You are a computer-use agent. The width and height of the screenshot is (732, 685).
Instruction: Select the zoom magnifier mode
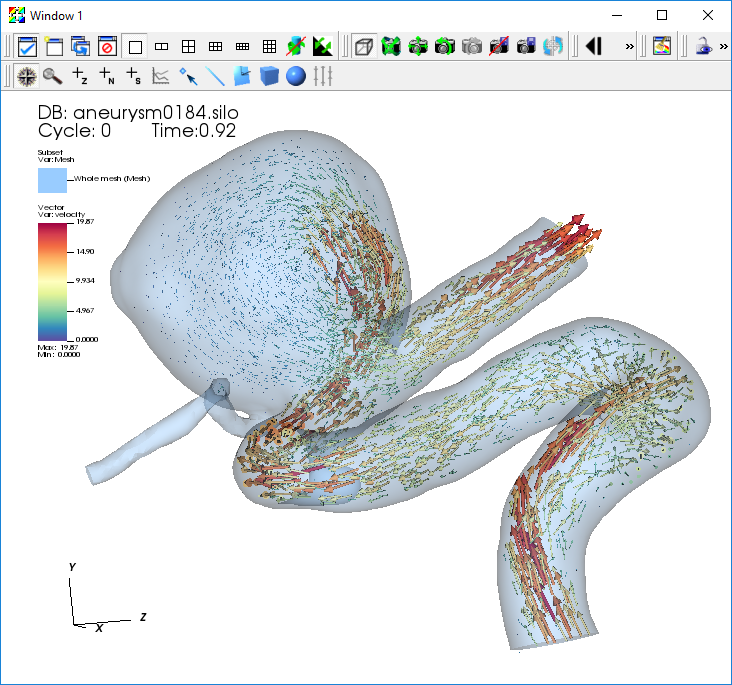(x=53, y=76)
